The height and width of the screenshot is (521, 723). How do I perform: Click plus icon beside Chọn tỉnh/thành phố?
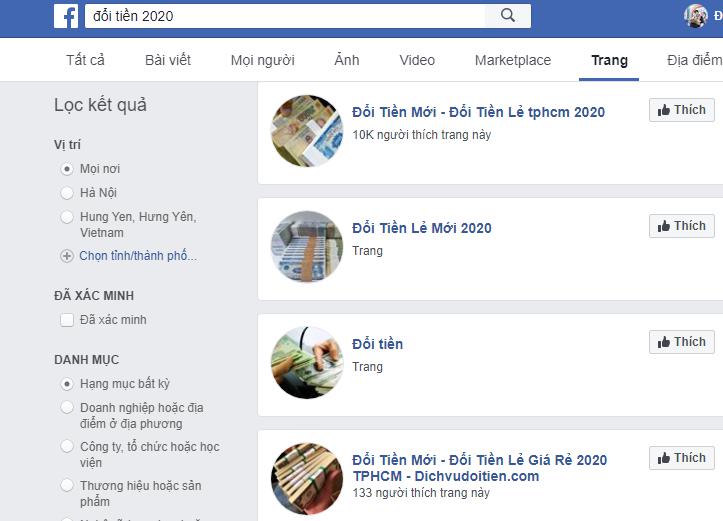tap(67, 256)
